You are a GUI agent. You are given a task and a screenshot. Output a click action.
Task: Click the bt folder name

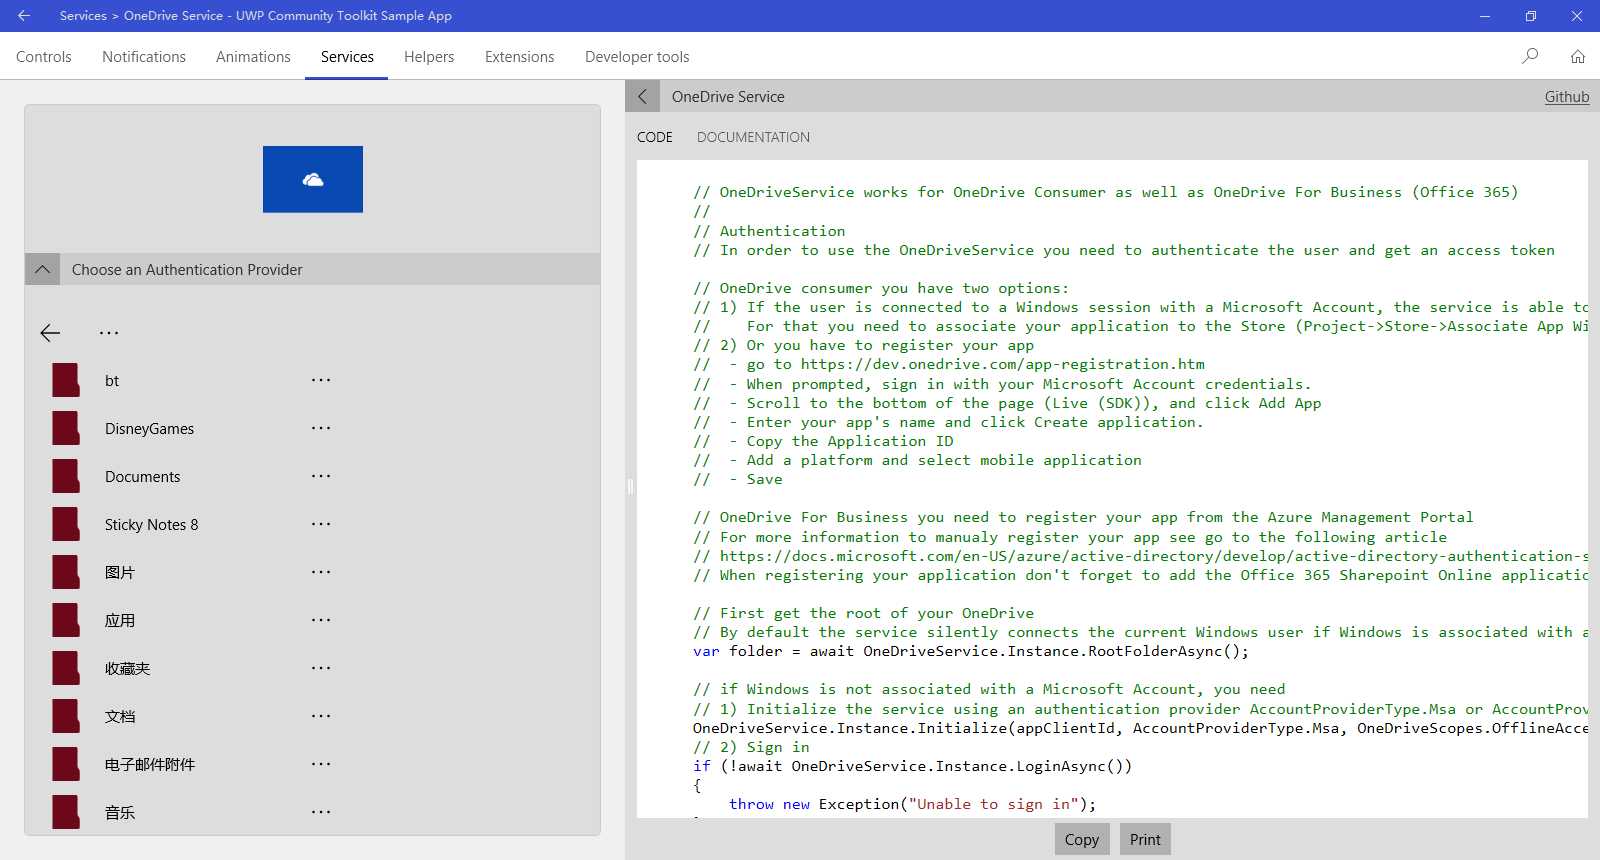(112, 380)
